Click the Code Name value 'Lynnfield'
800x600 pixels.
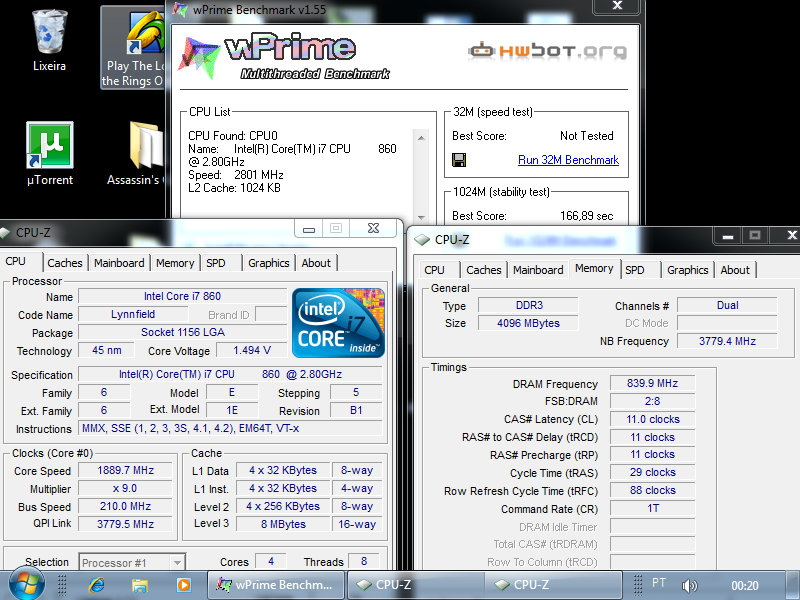coord(133,314)
